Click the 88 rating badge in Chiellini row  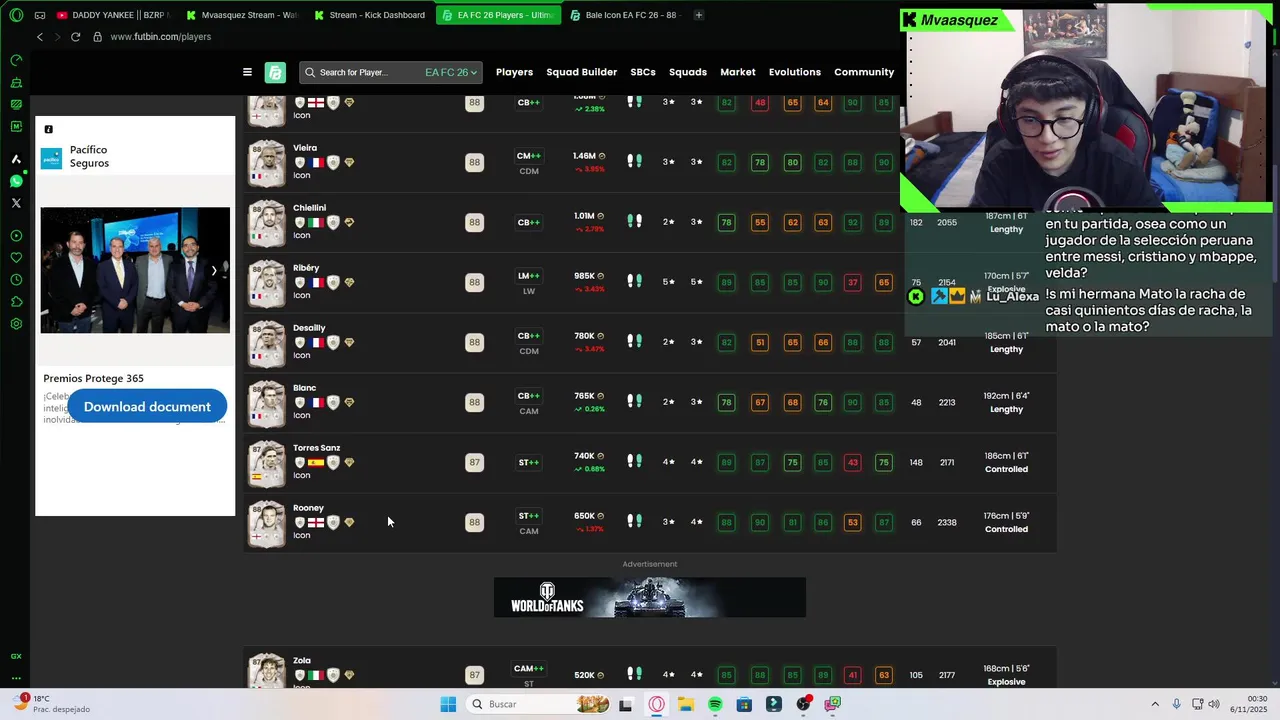[x=474, y=222]
